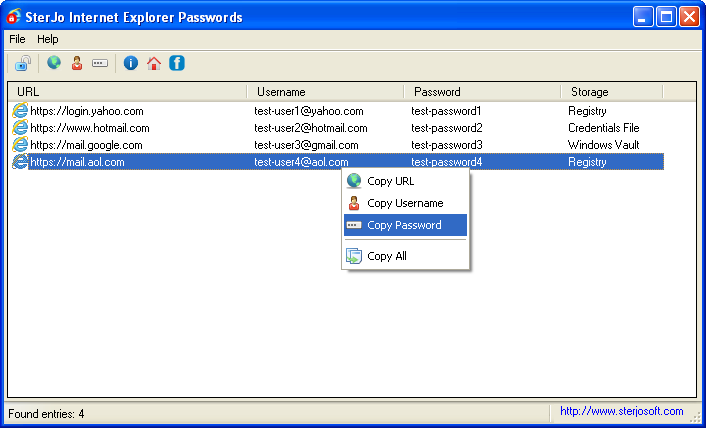Viewport: 706px width, 428px height.
Task: Choose Copy URL from context menu
Action: coord(405,181)
